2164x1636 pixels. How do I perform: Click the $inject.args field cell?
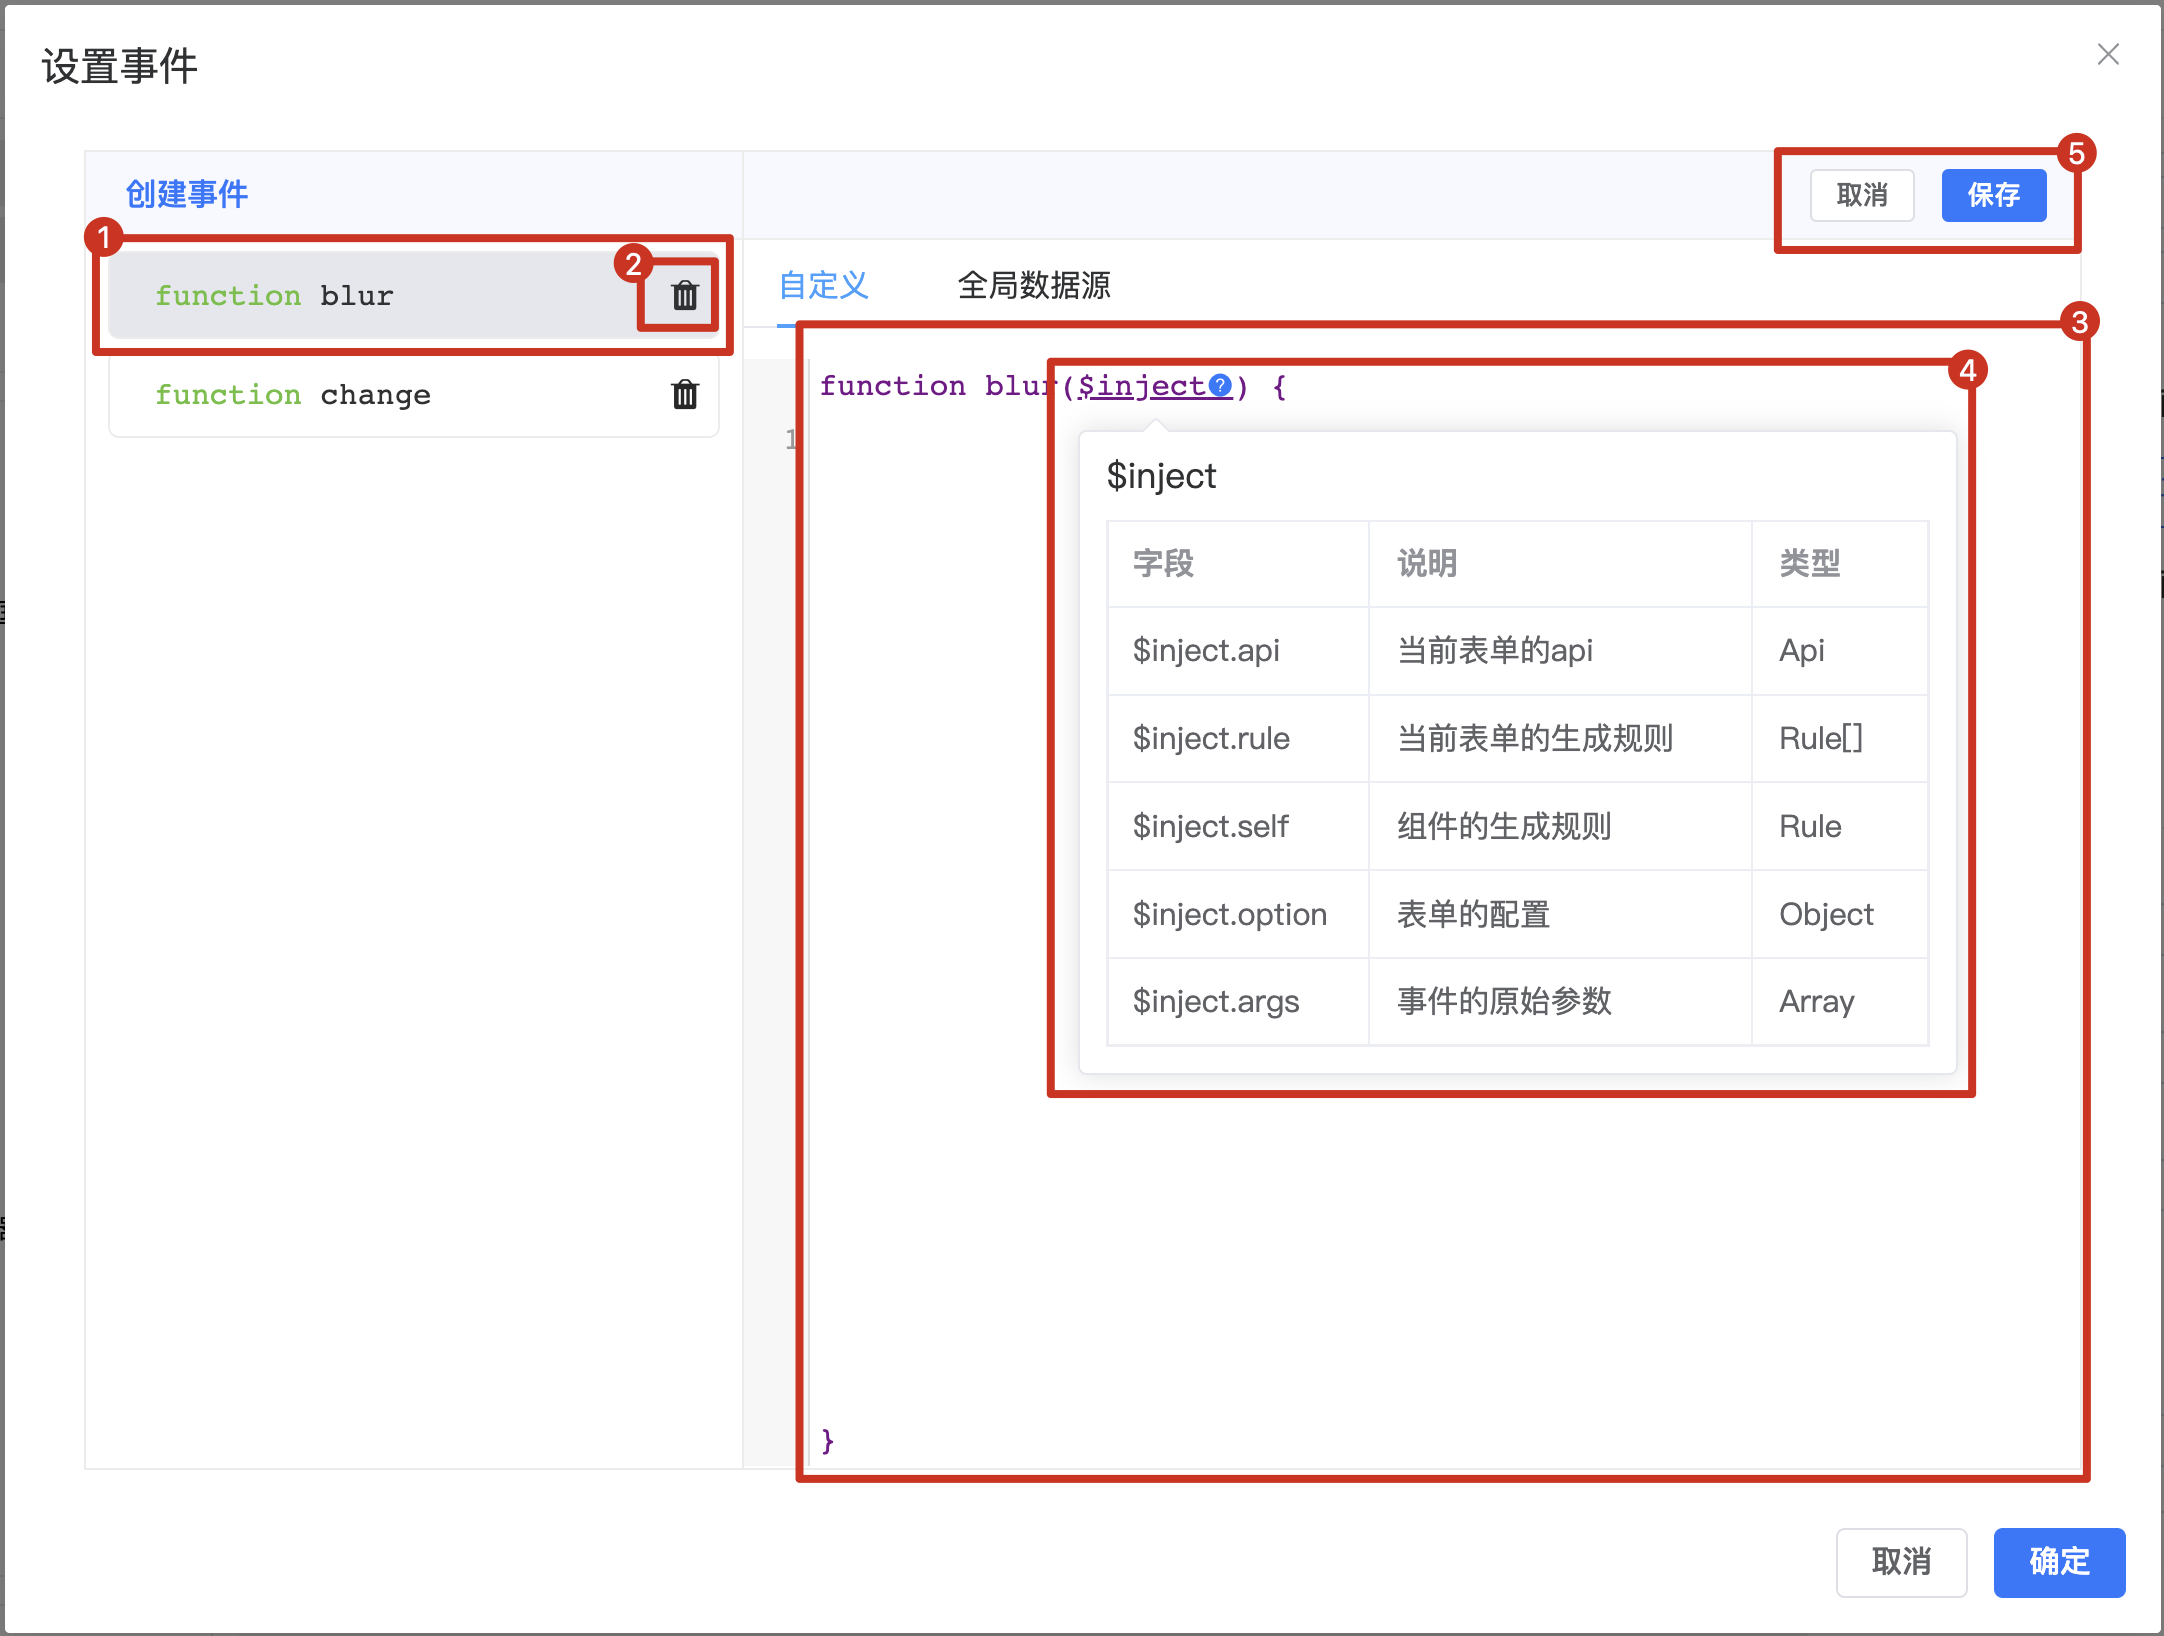coord(1216,1002)
